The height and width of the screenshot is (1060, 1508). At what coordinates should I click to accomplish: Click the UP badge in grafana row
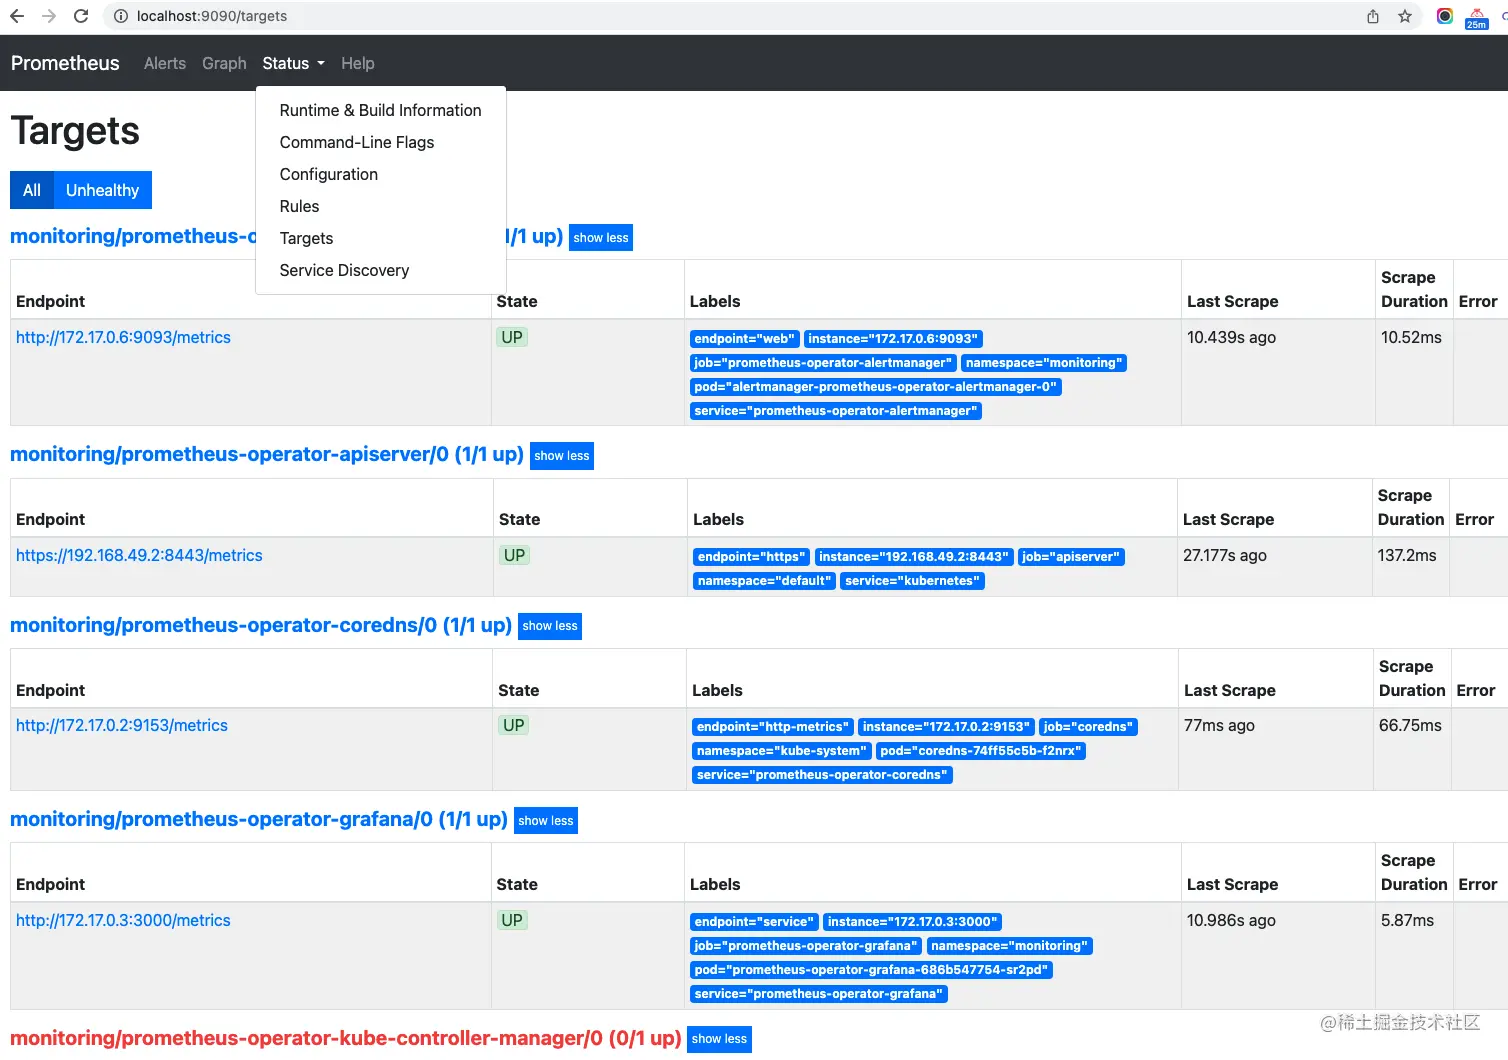point(512,920)
